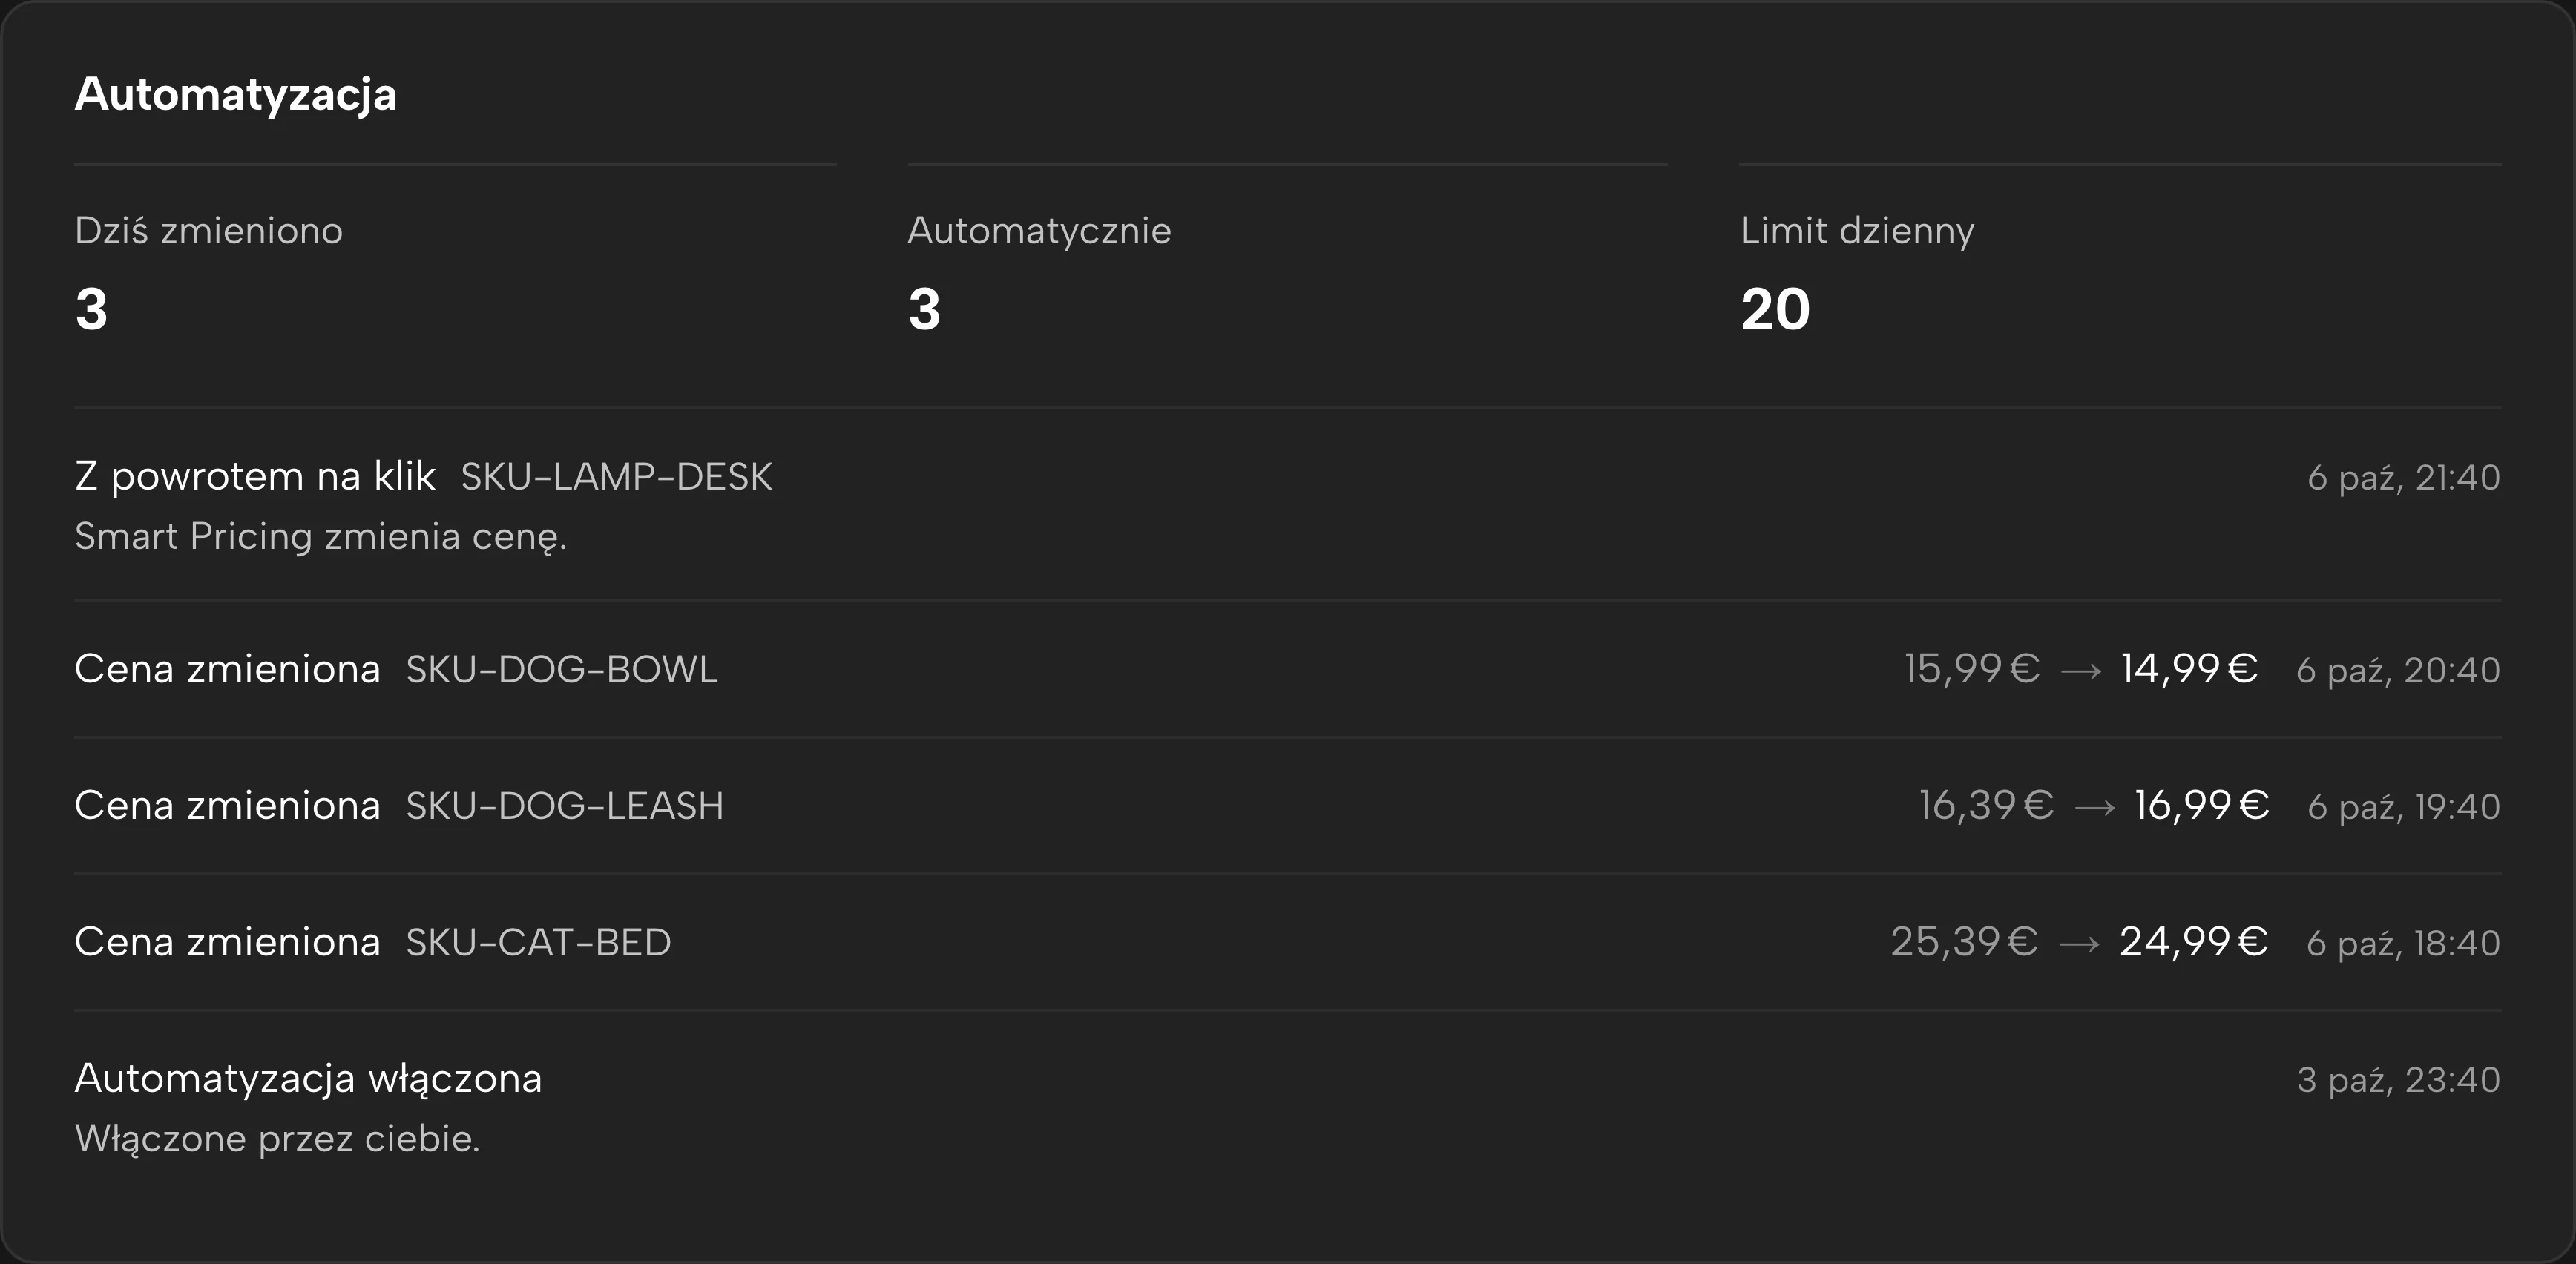Screen dimensions: 2576x1264
Task: Click the timestamp 3 paź, 23:40
Action: coord(2398,1080)
